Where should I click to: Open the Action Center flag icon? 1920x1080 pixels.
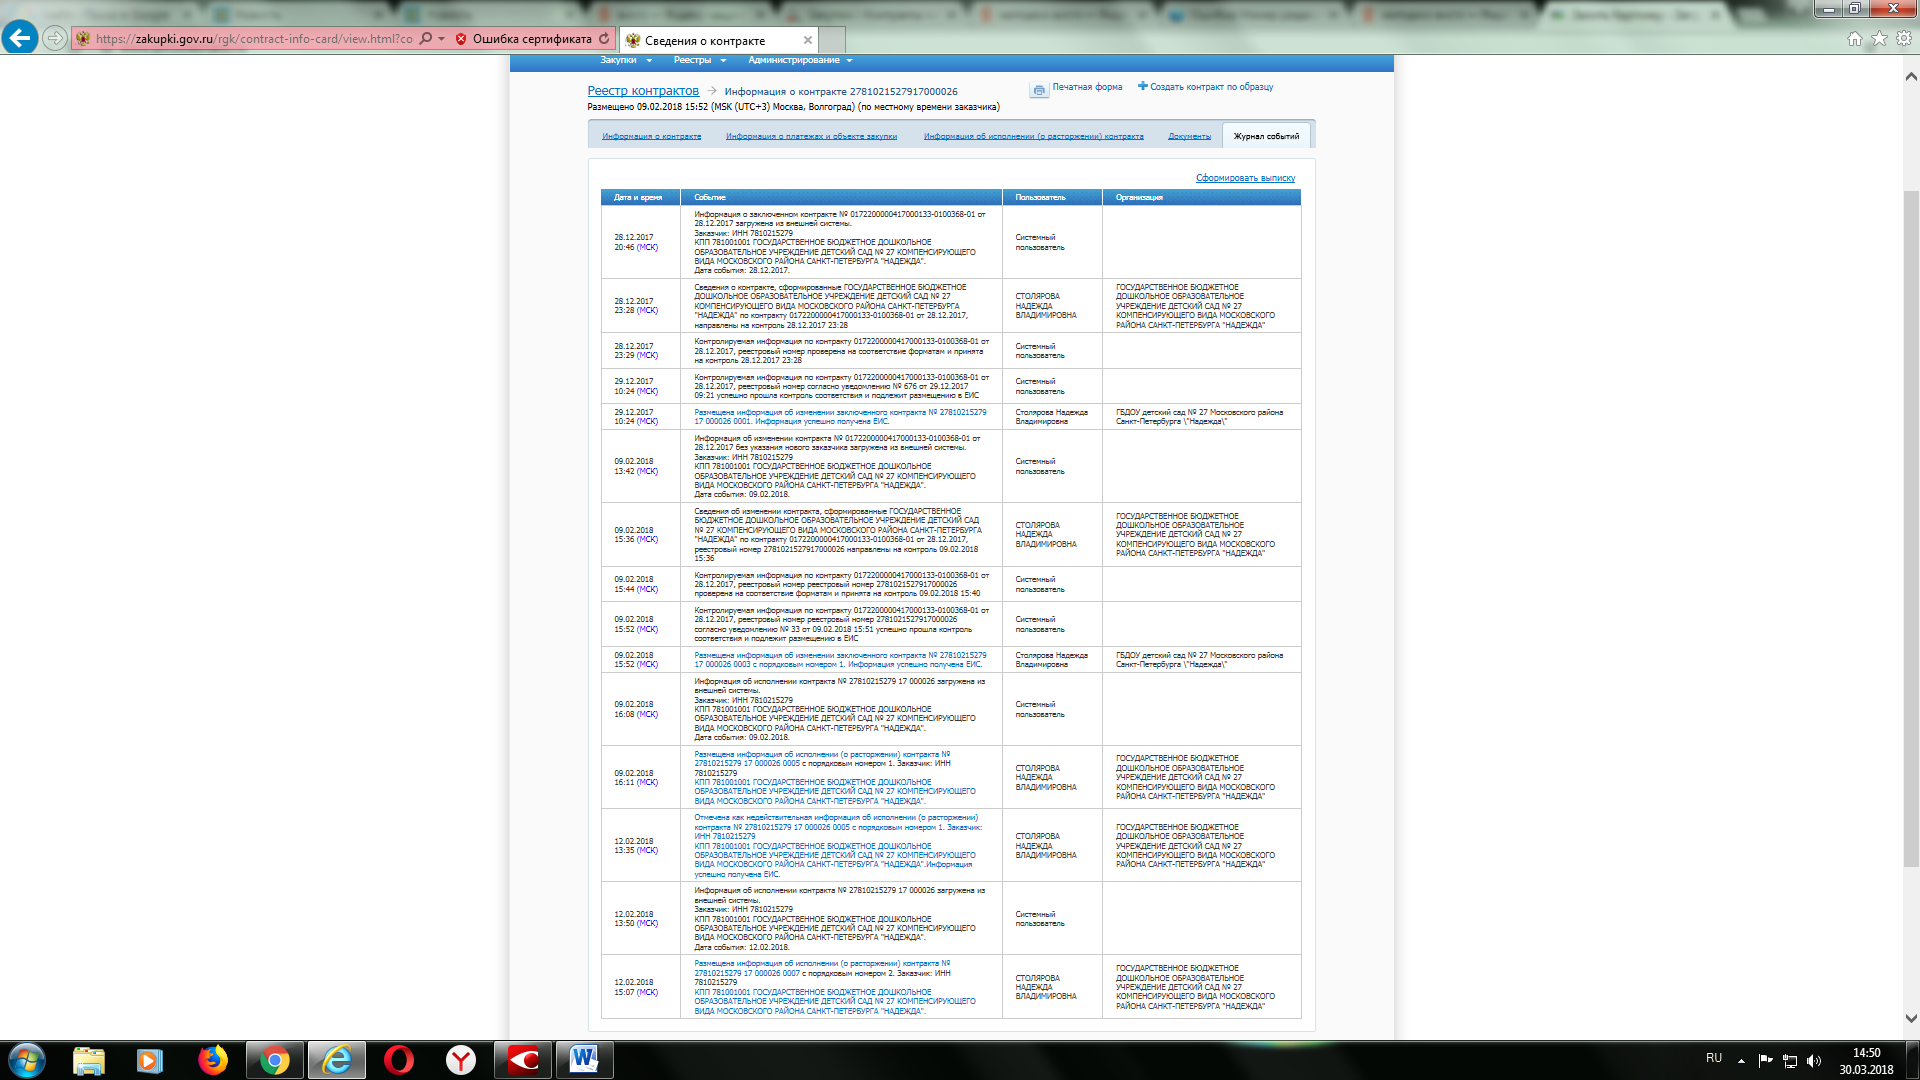click(1765, 1060)
